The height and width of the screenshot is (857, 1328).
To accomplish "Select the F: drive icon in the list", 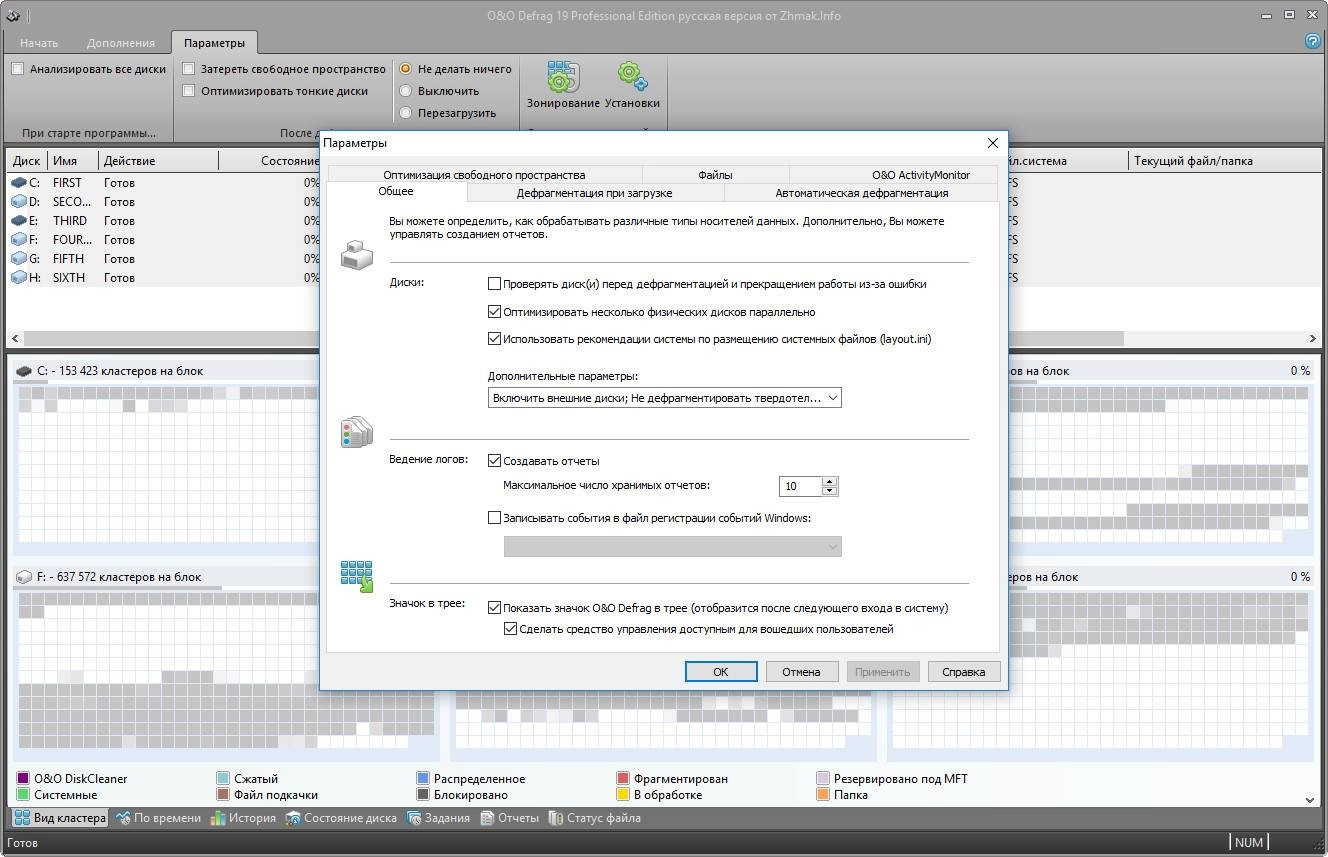I will coord(19,240).
